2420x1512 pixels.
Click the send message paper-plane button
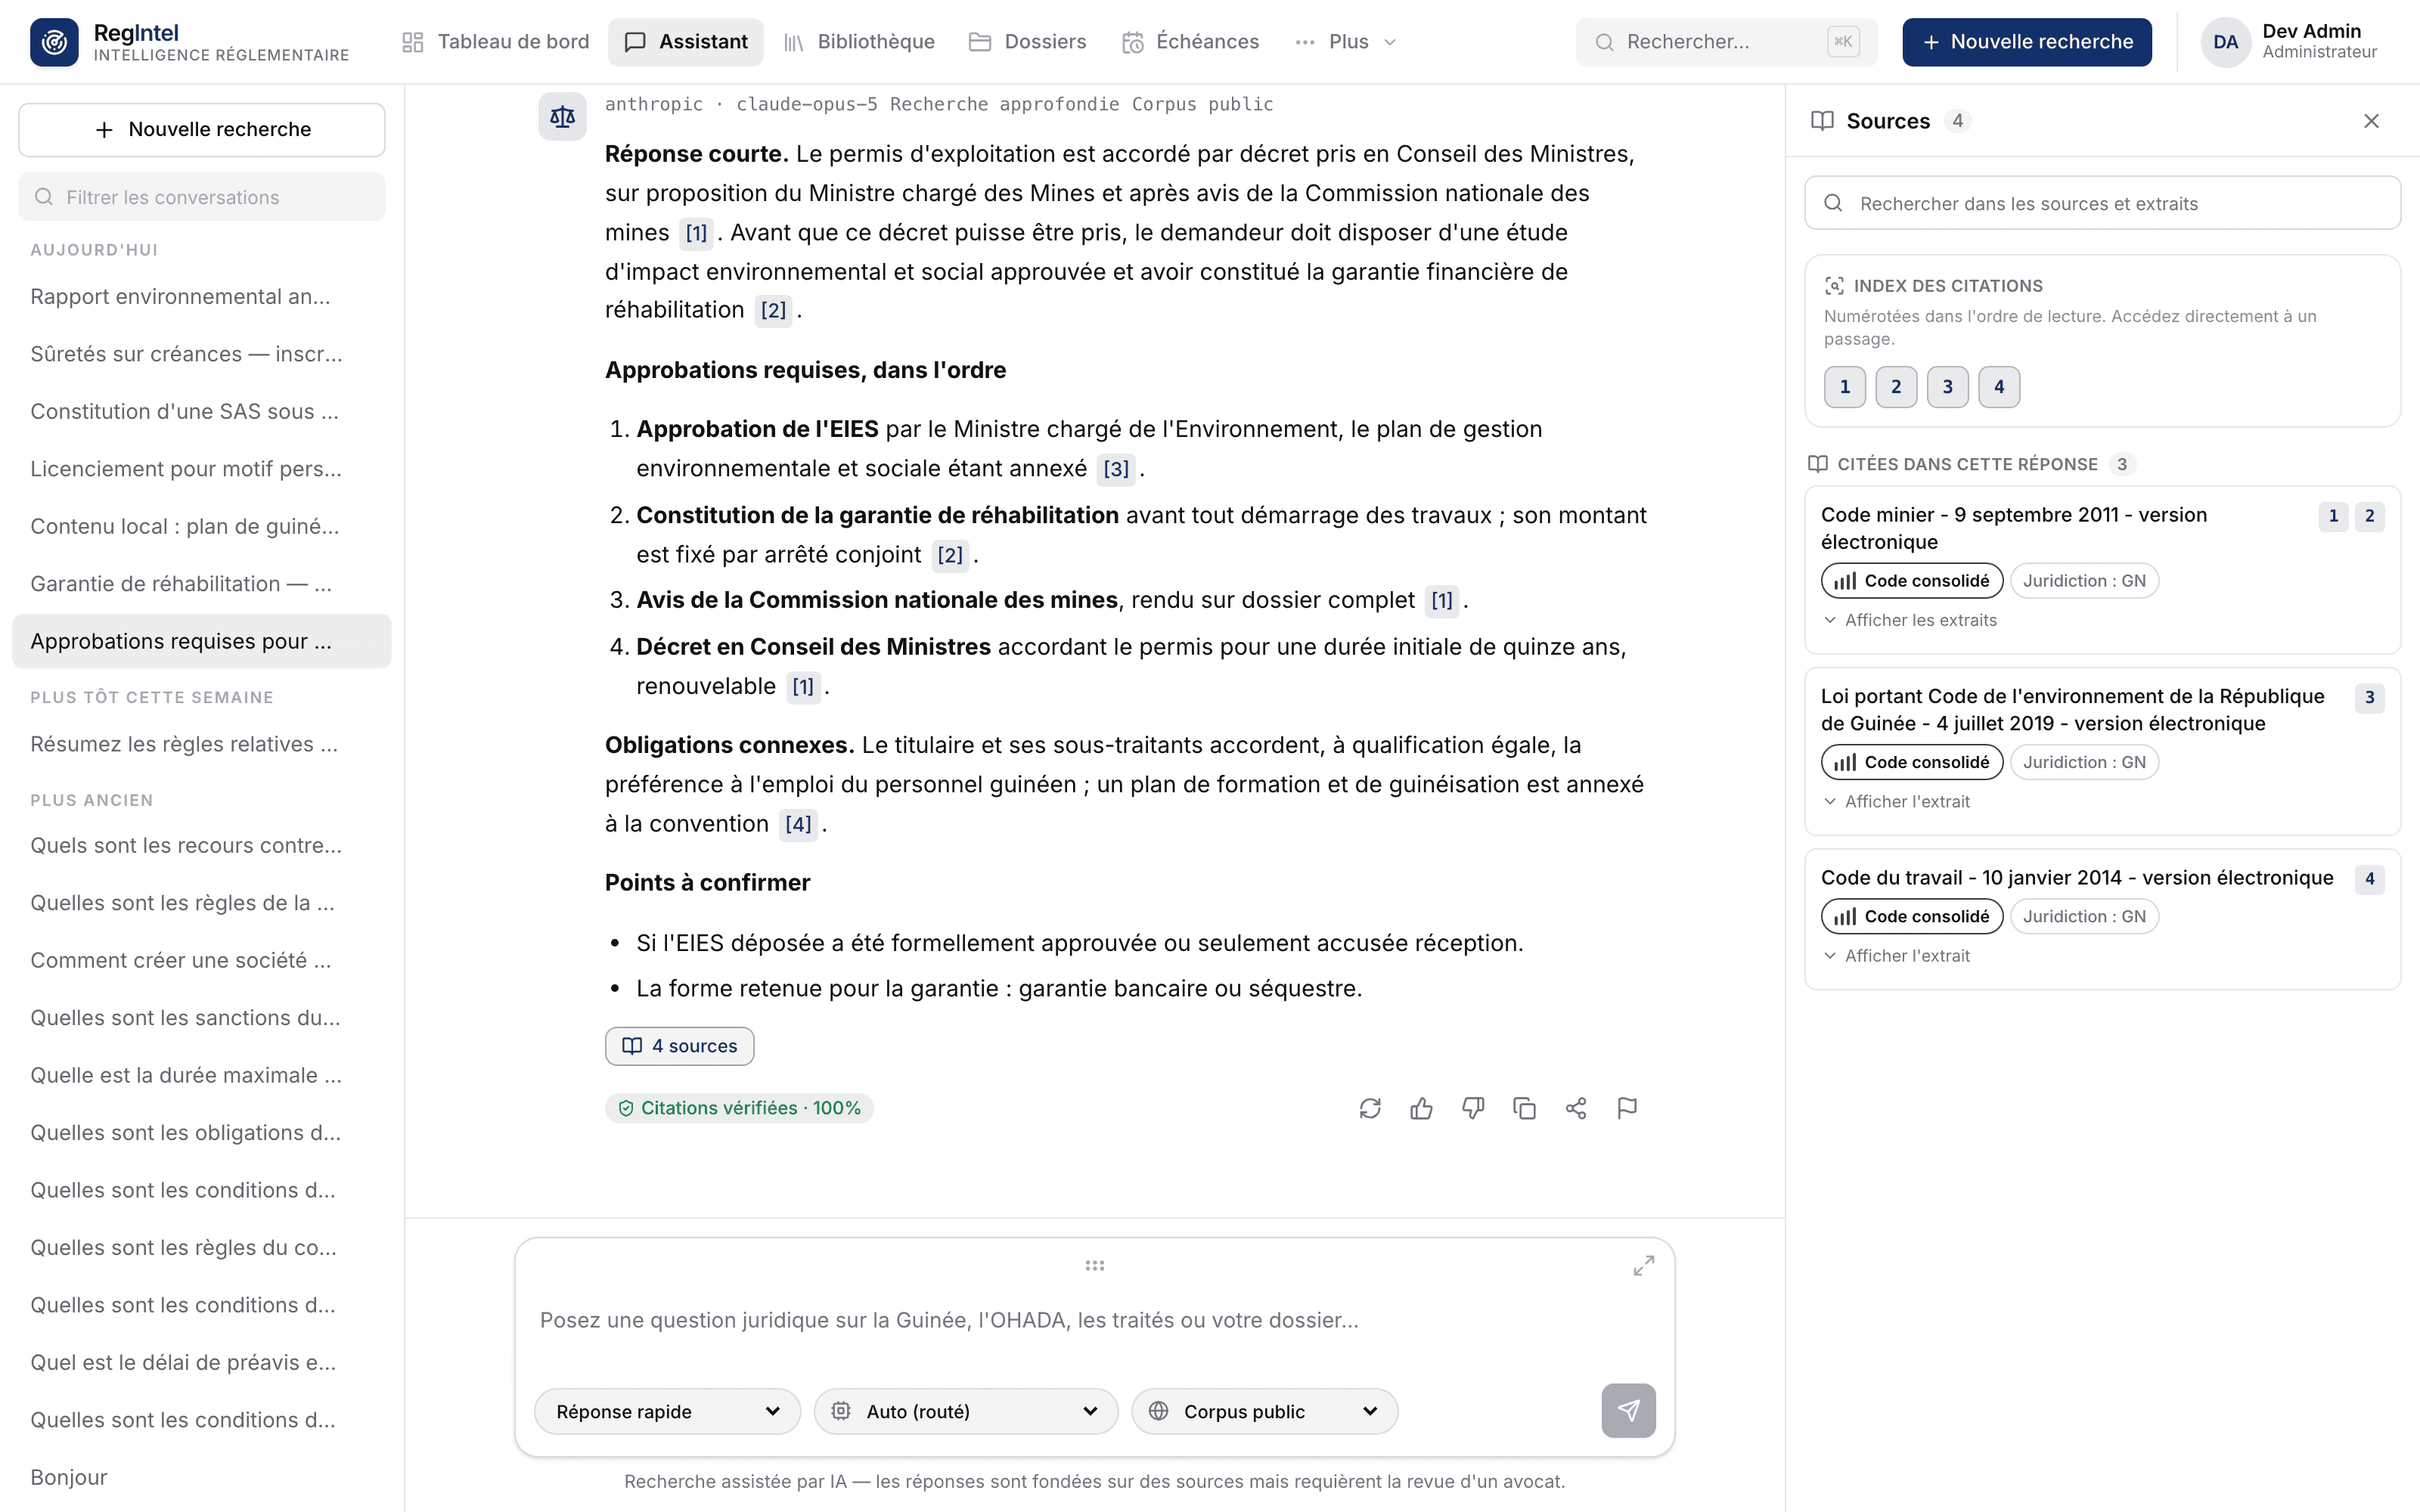pyautogui.click(x=1628, y=1410)
